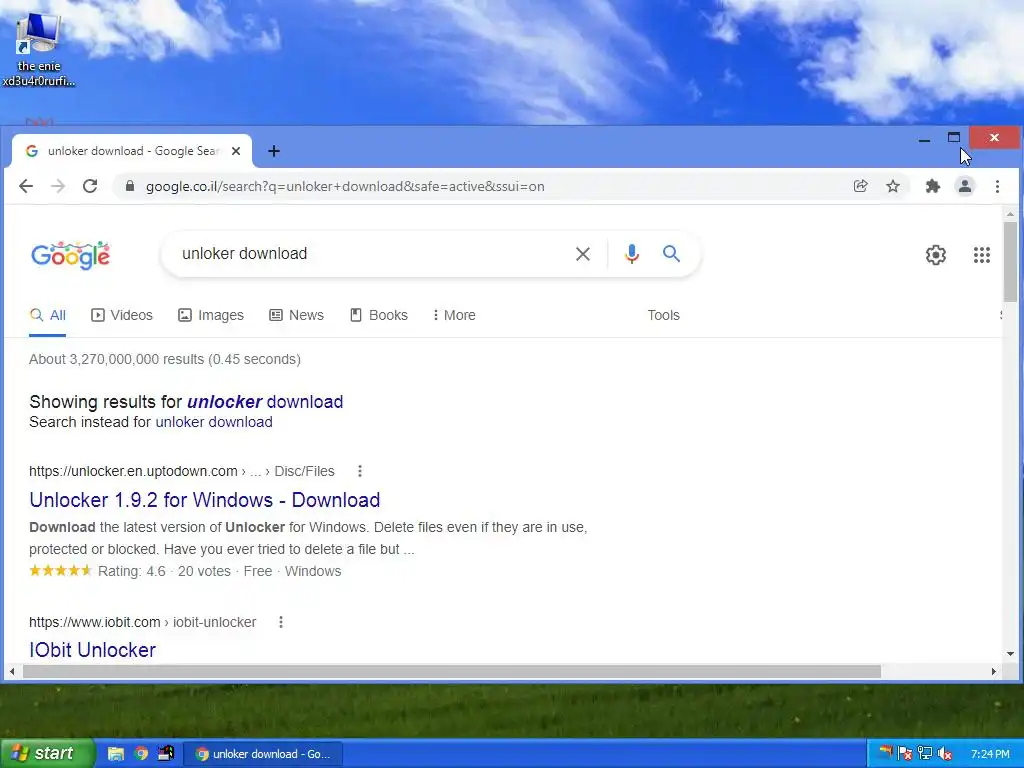Open the third quick launch icon
The image size is (1024, 768).
(166, 754)
